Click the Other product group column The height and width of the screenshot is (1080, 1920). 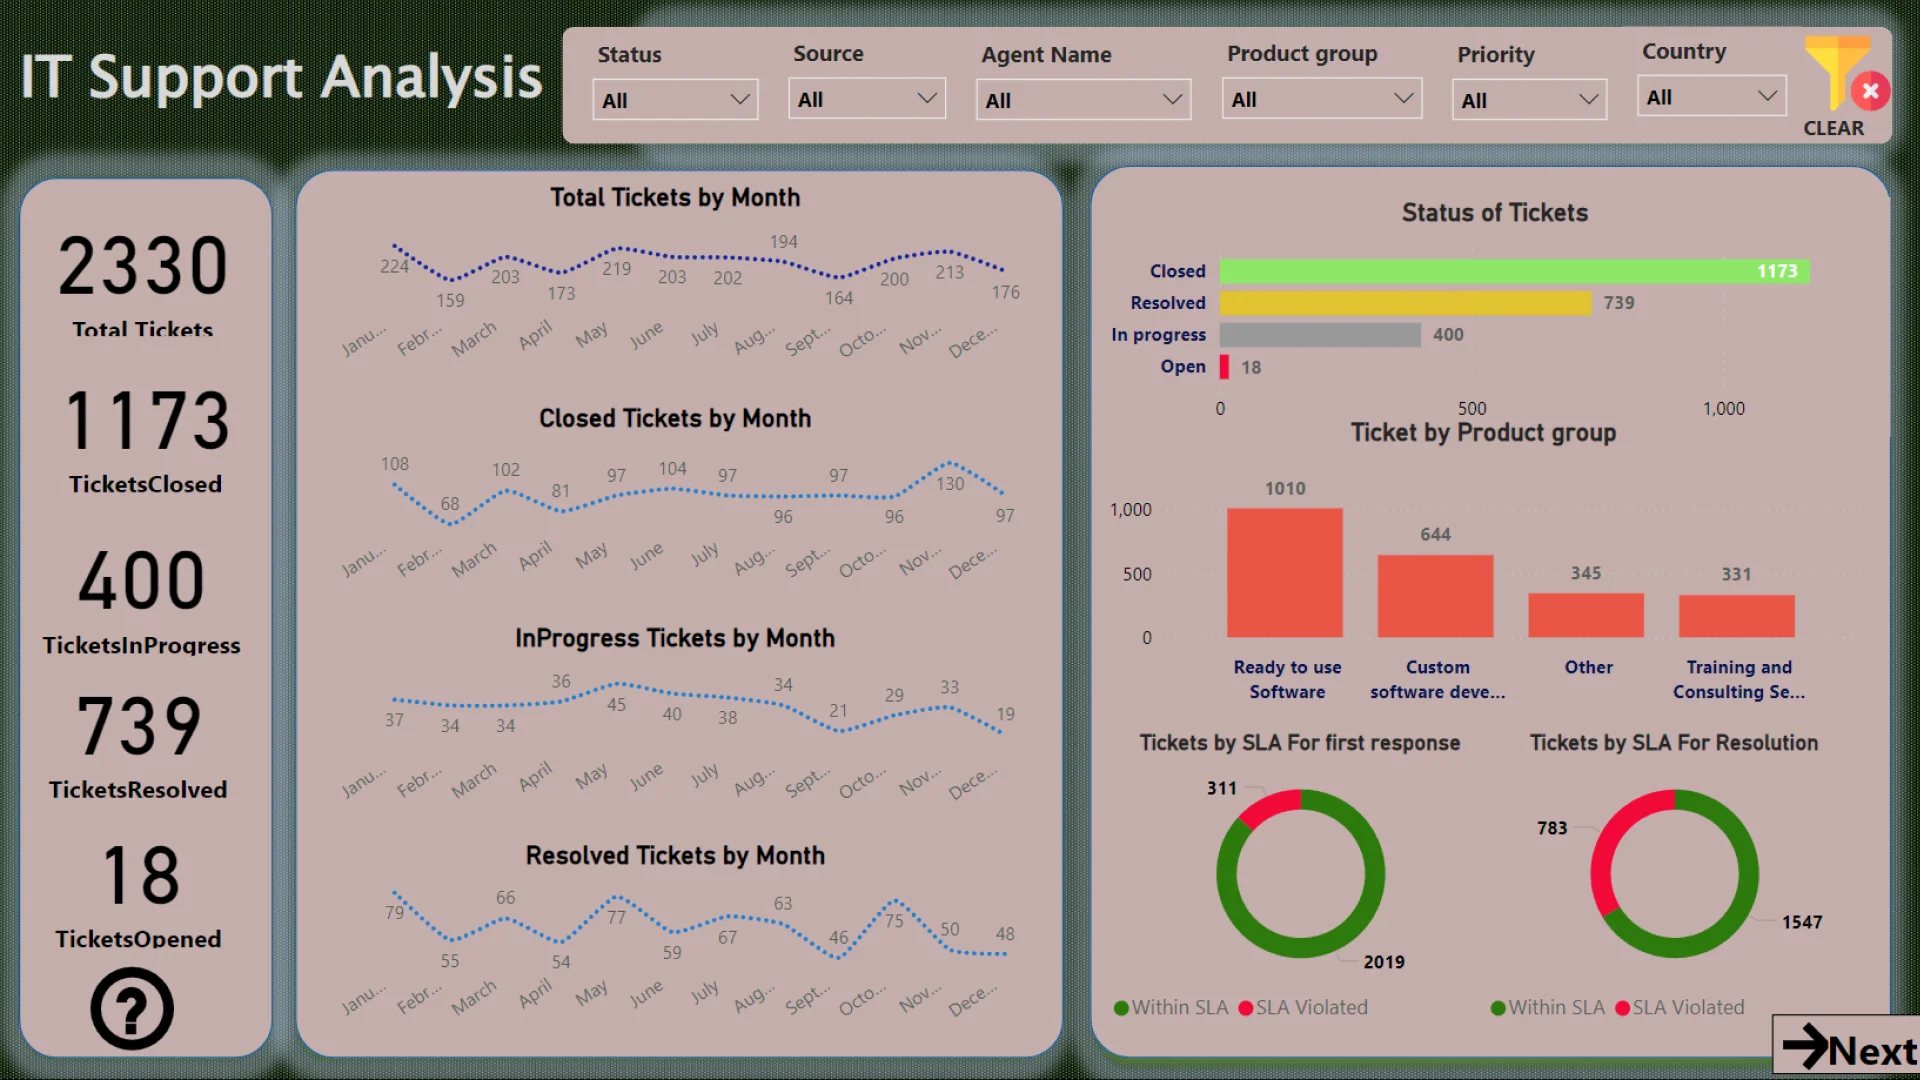tap(1586, 615)
